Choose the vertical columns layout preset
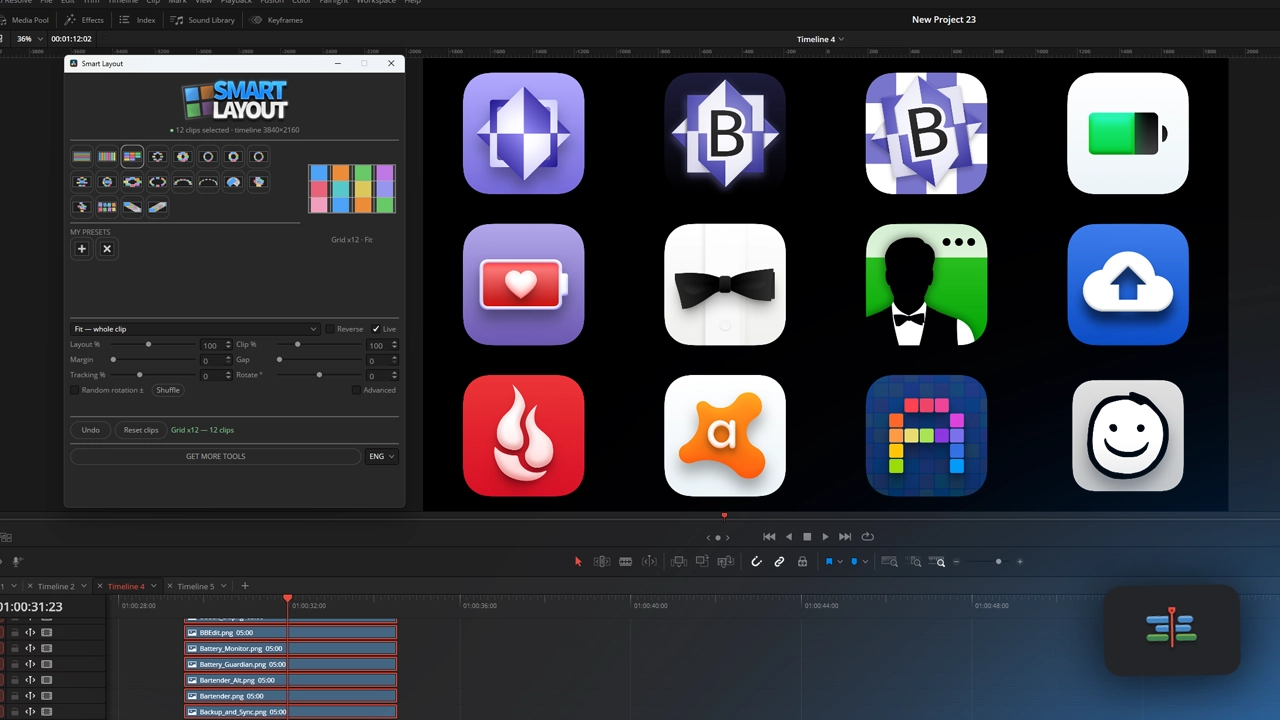Viewport: 1280px width, 720px height. 107,157
